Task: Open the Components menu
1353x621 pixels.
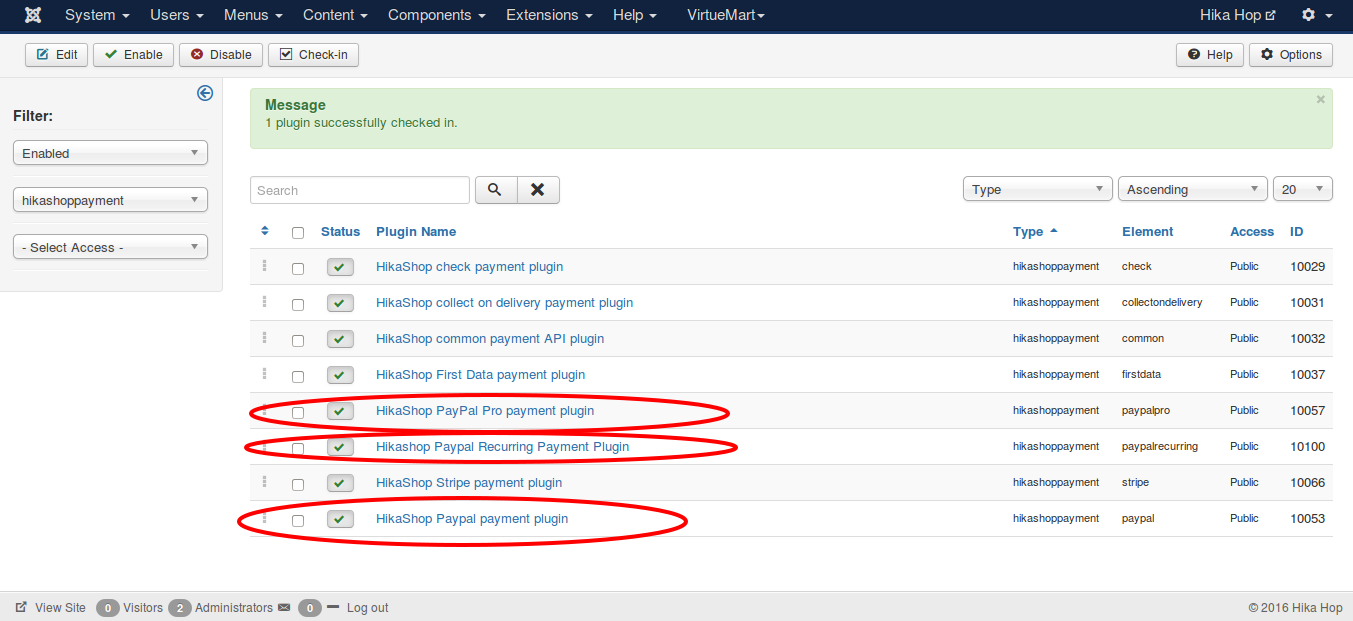Action: click(x=437, y=15)
